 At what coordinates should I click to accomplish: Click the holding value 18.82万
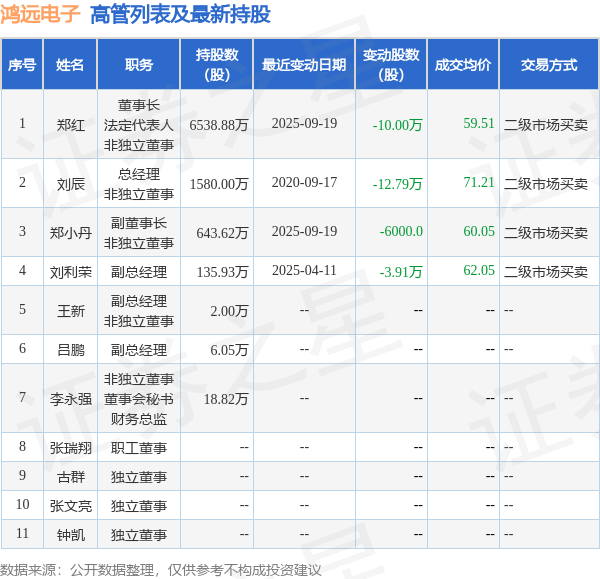226,399
